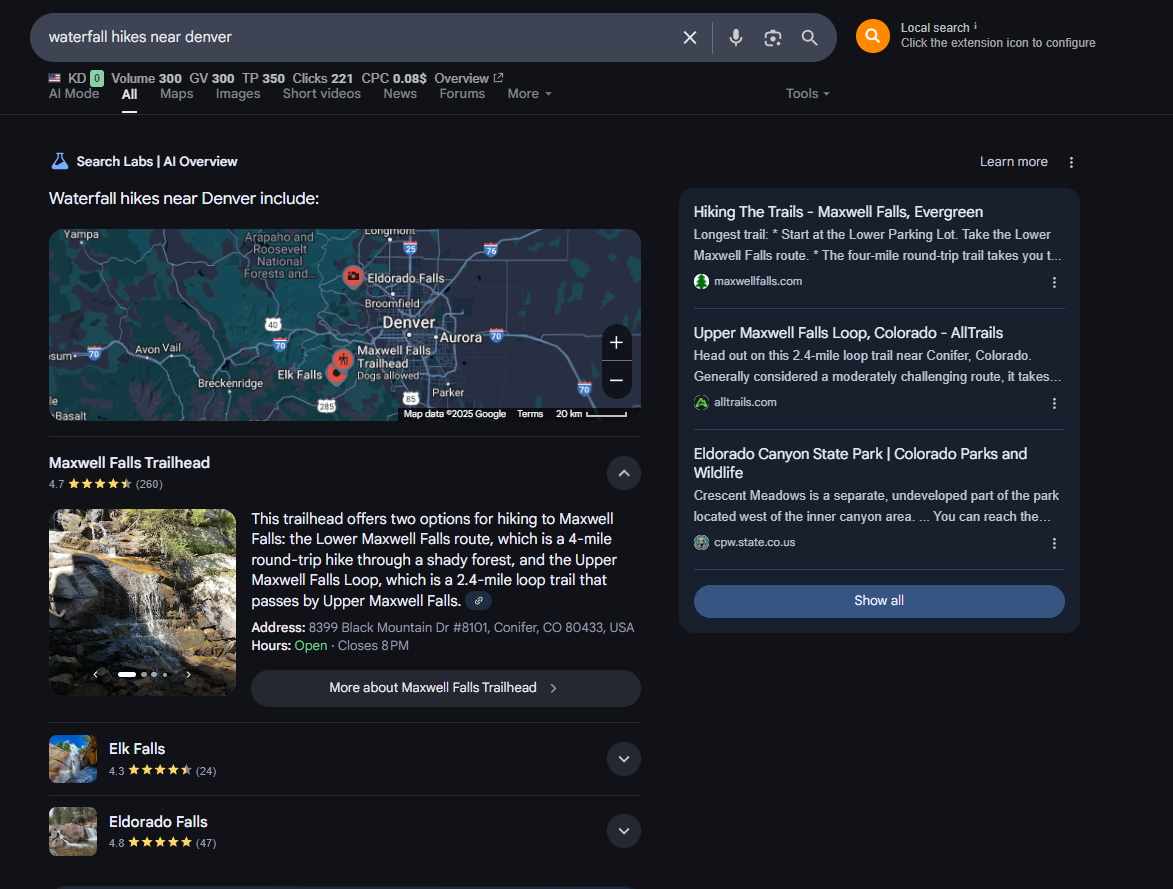Submit search with magnifier icon
Image resolution: width=1173 pixels, height=889 pixels.
[809, 37]
